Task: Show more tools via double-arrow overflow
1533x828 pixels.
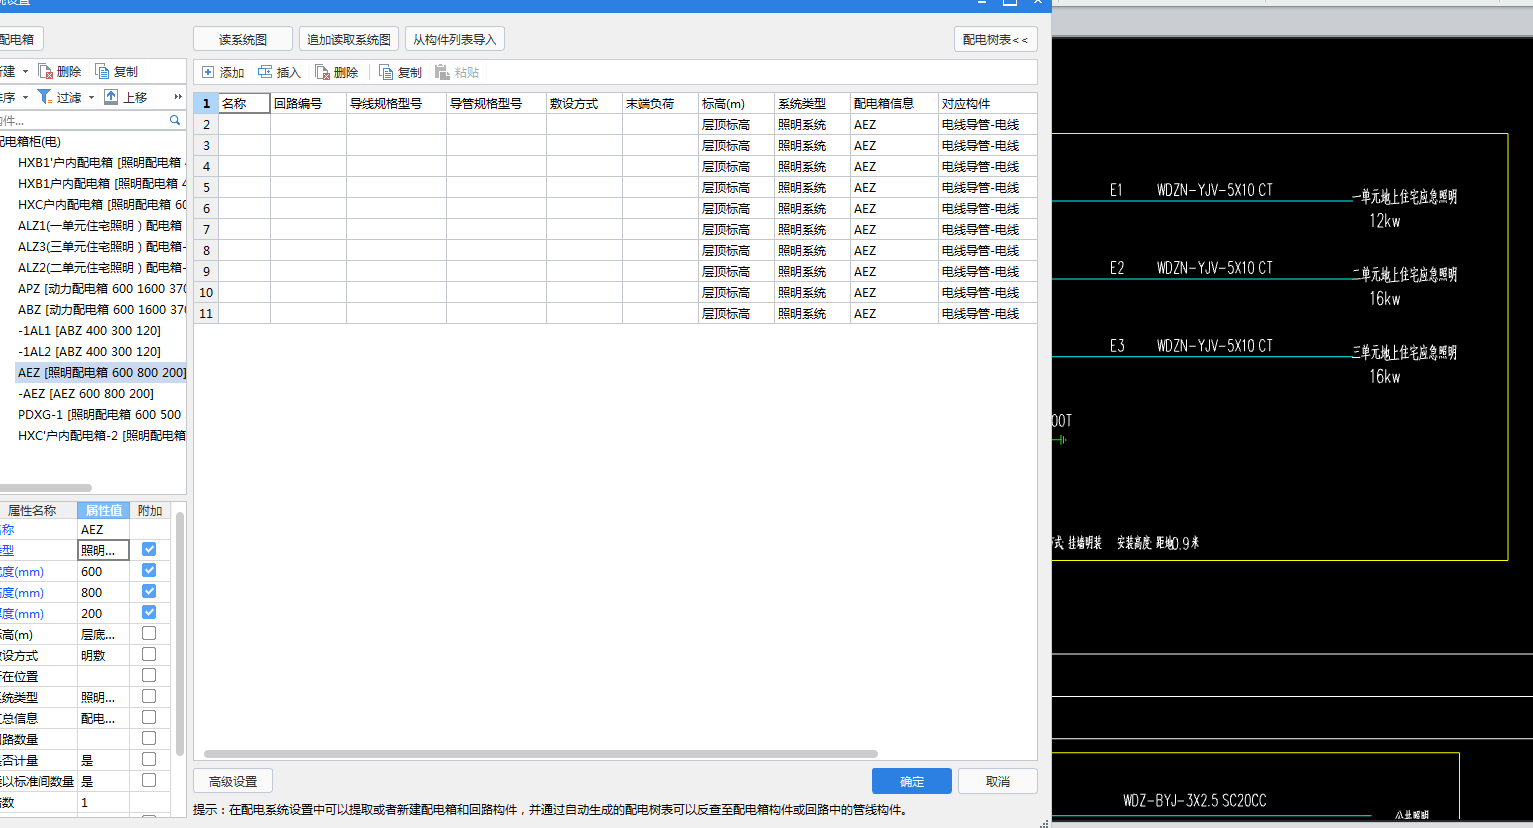Action: tap(179, 97)
